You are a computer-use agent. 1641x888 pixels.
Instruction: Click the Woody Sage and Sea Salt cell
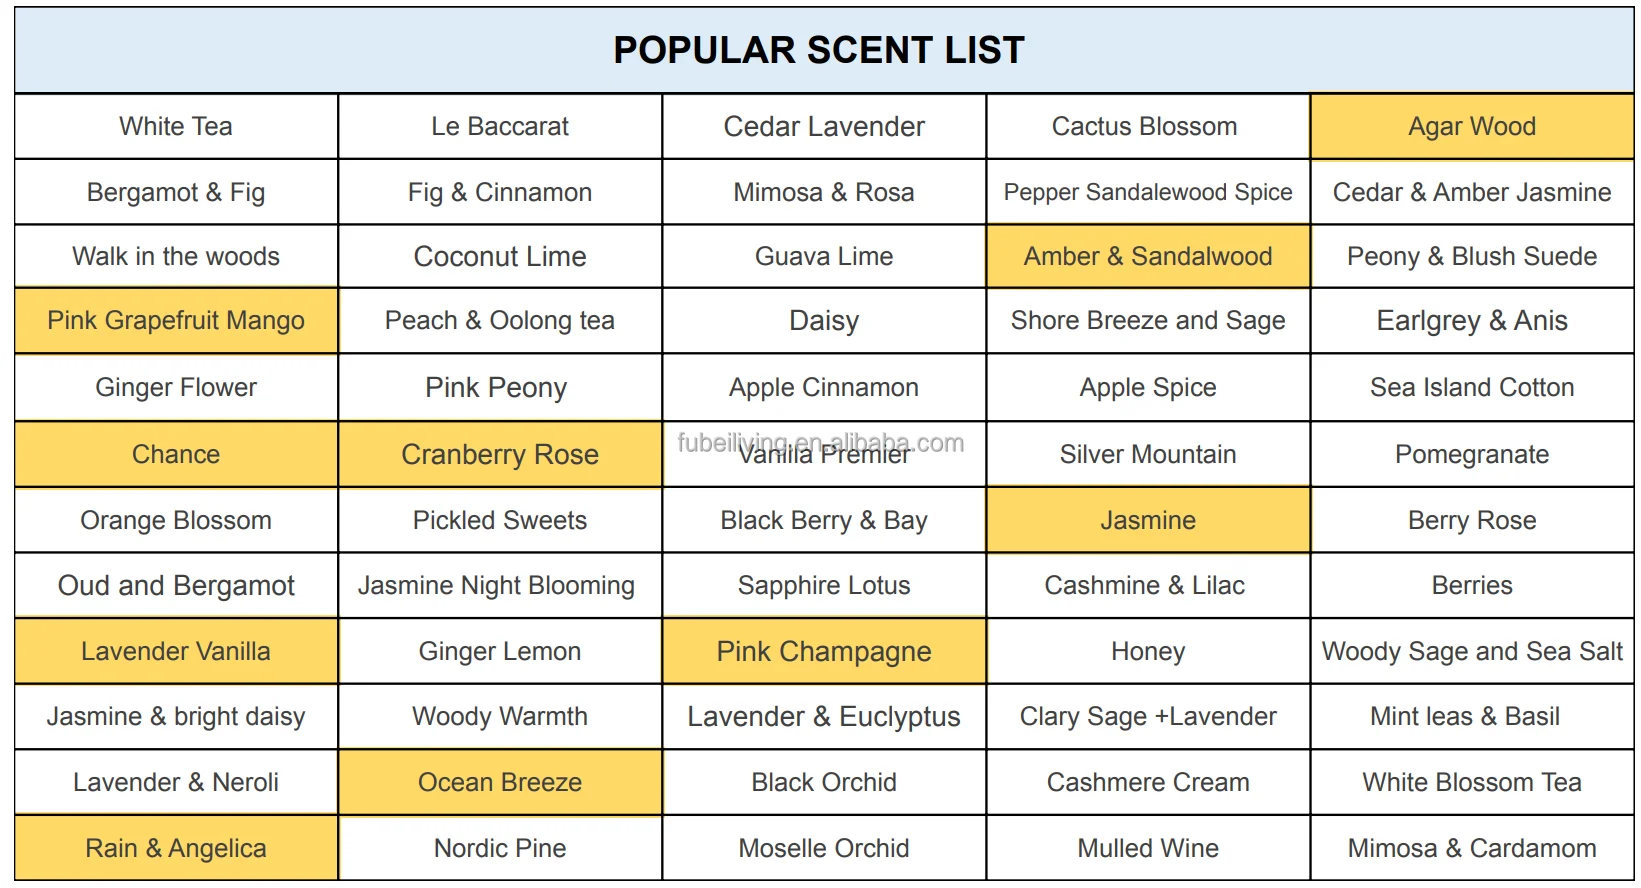(1471, 651)
